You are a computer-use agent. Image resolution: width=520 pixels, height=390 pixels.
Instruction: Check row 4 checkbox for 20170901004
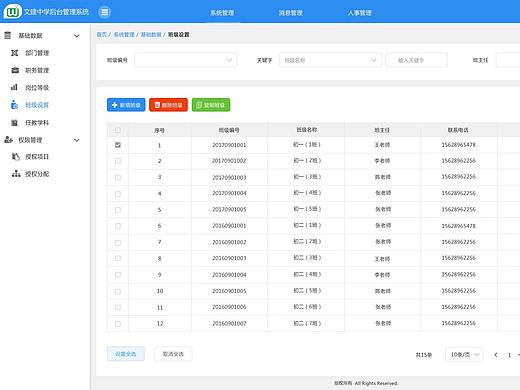click(x=118, y=194)
